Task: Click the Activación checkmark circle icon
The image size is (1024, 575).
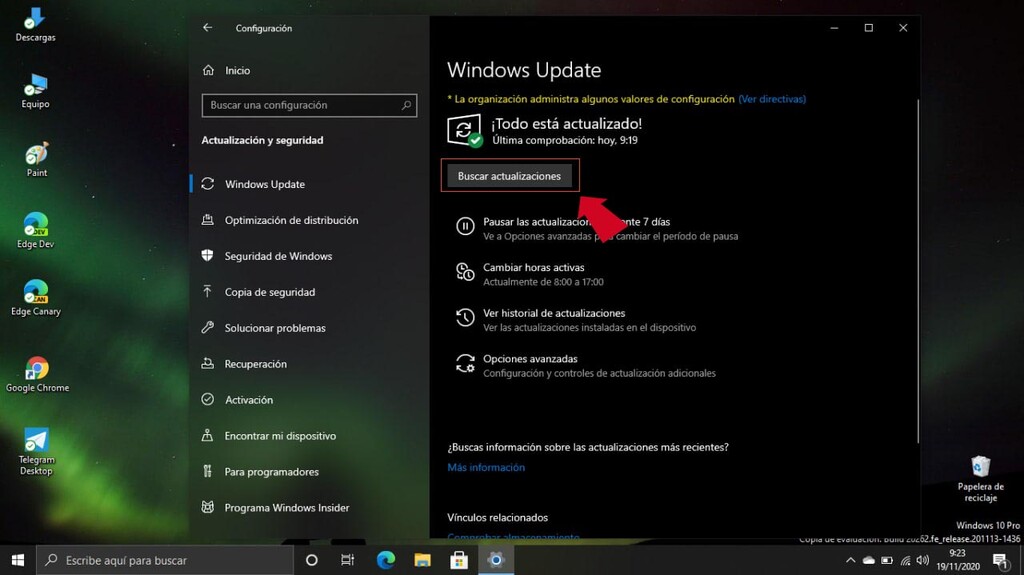Action: click(208, 399)
